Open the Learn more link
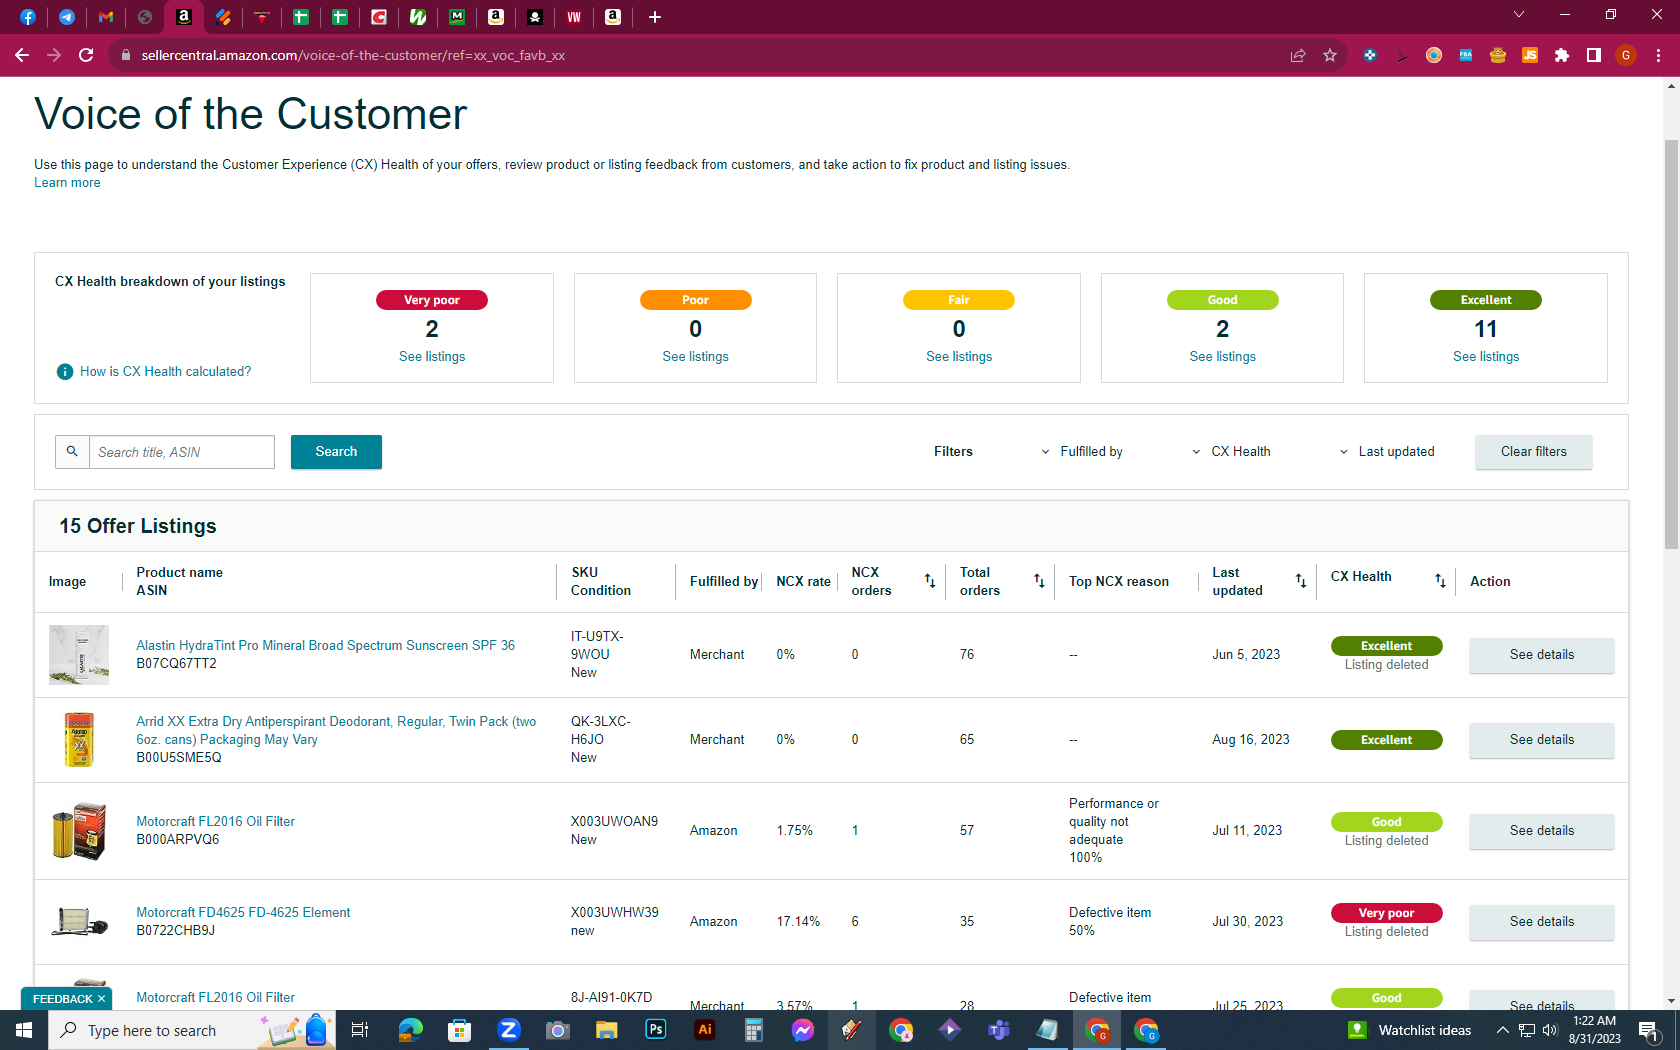The image size is (1680, 1050). point(67,183)
